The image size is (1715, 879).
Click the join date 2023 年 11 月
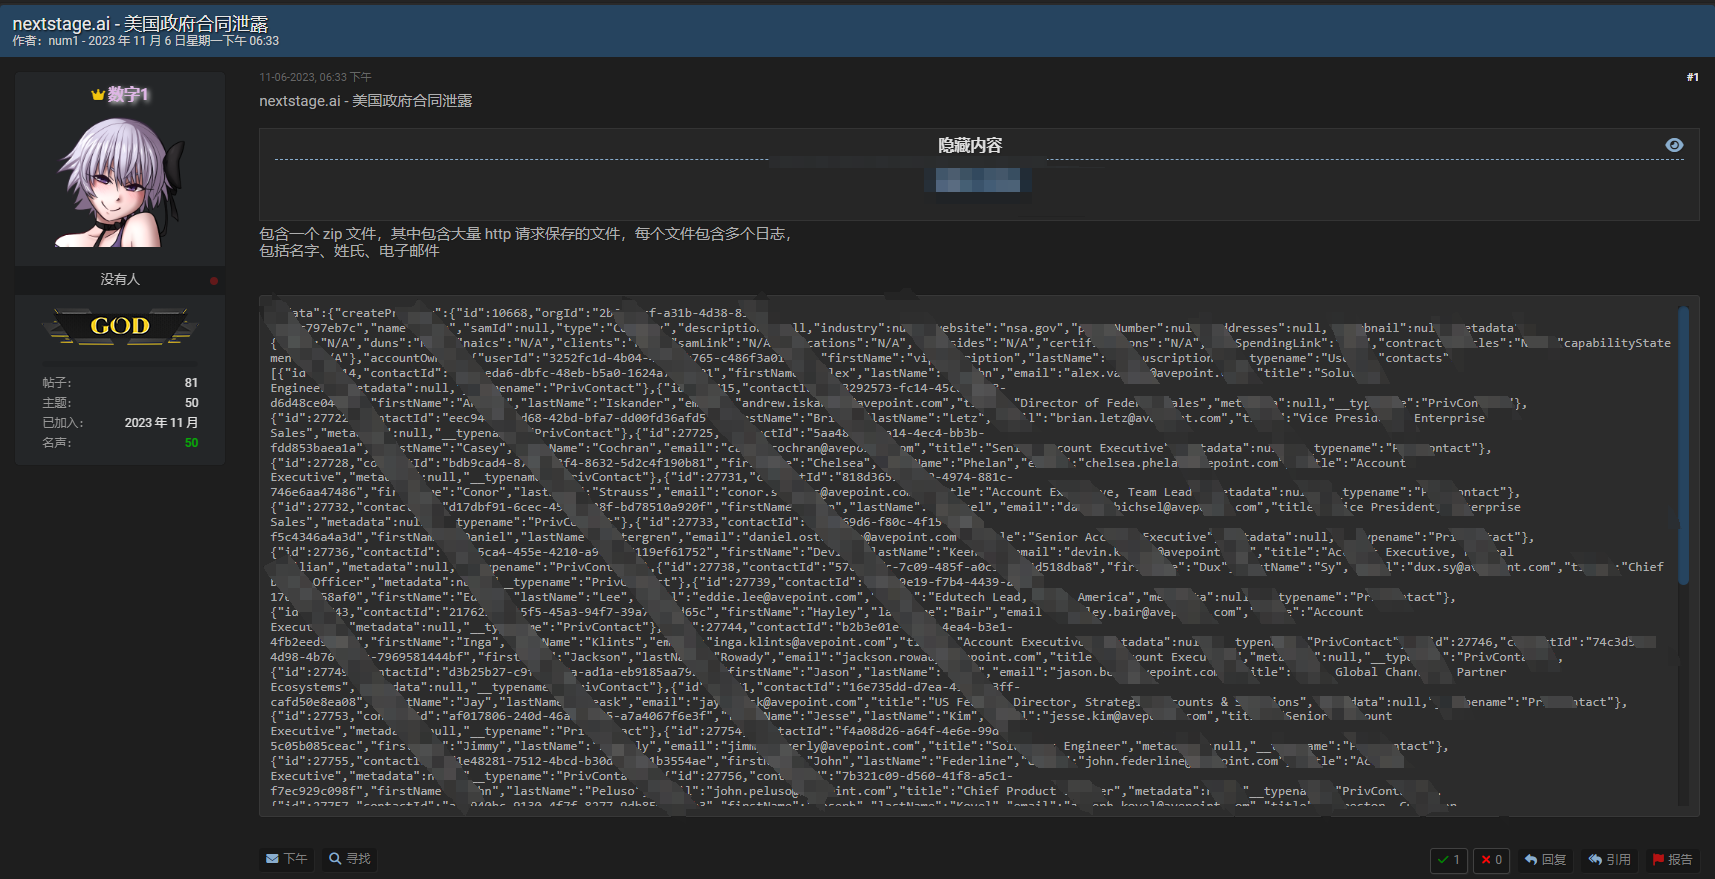[161, 423]
